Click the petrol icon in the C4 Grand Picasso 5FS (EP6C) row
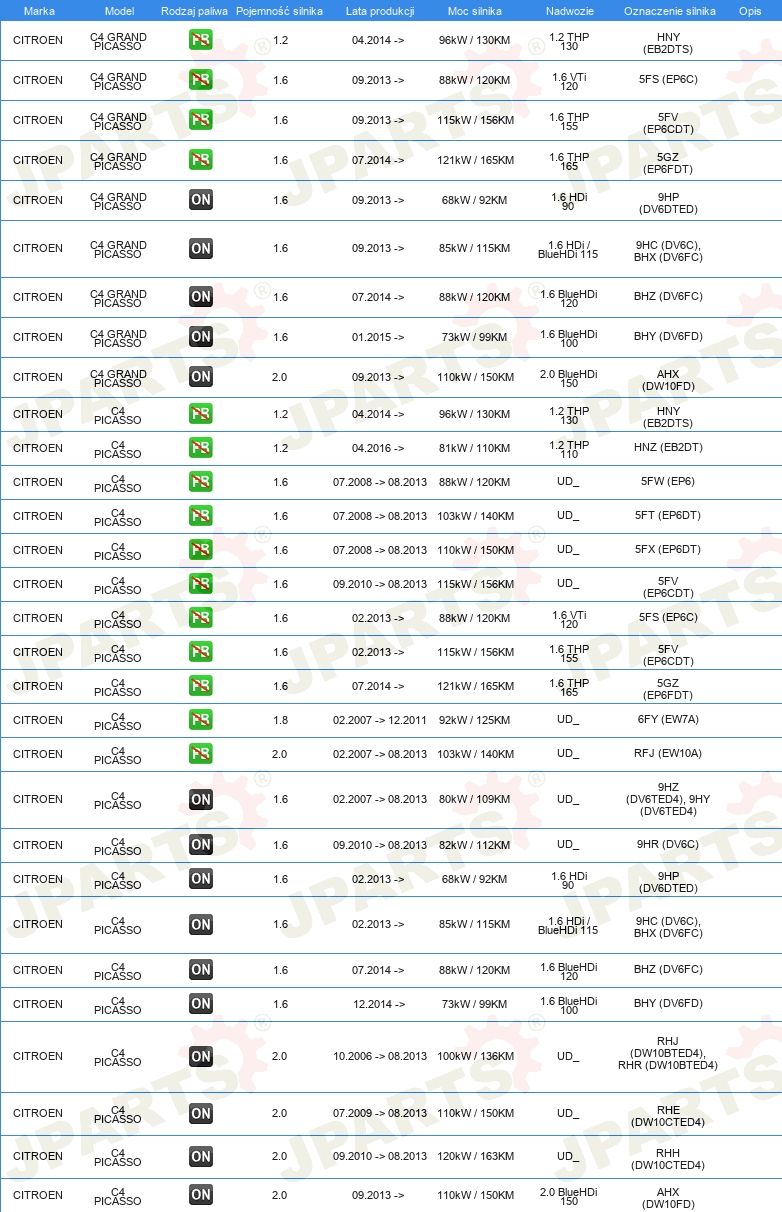This screenshot has width=782, height=1212. [x=201, y=80]
